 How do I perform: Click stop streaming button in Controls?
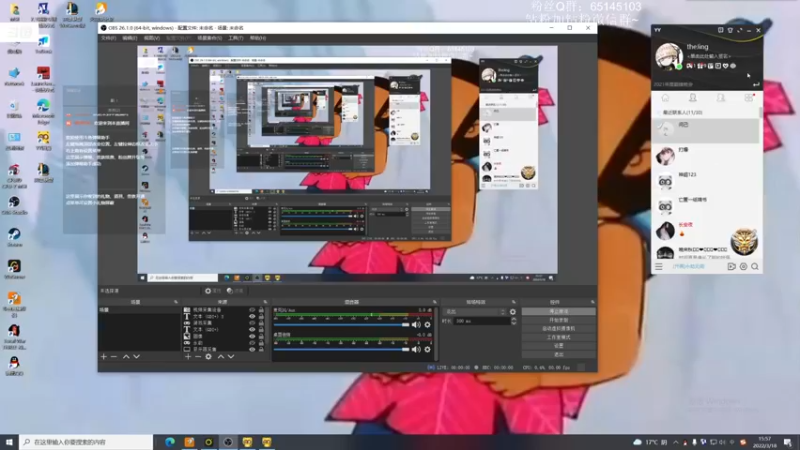click(x=559, y=311)
